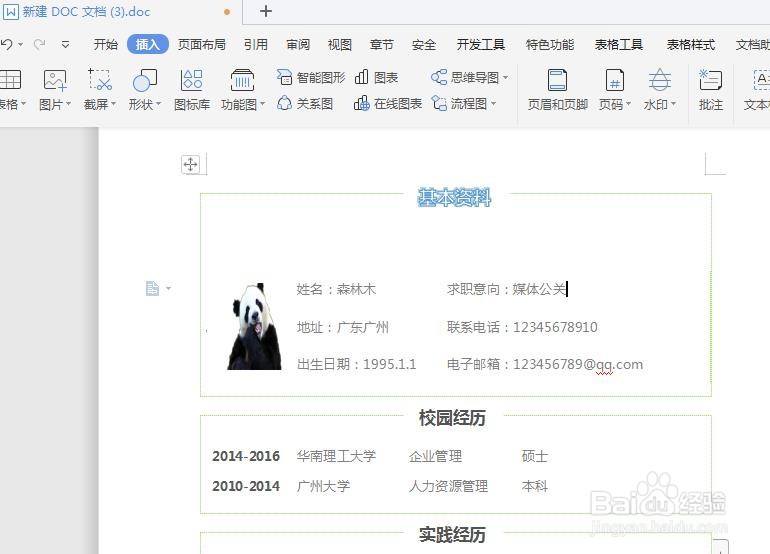Click the 求职意向：媒体公关 text
The height and width of the screenshot is (554, 770).
click(507, 289)
